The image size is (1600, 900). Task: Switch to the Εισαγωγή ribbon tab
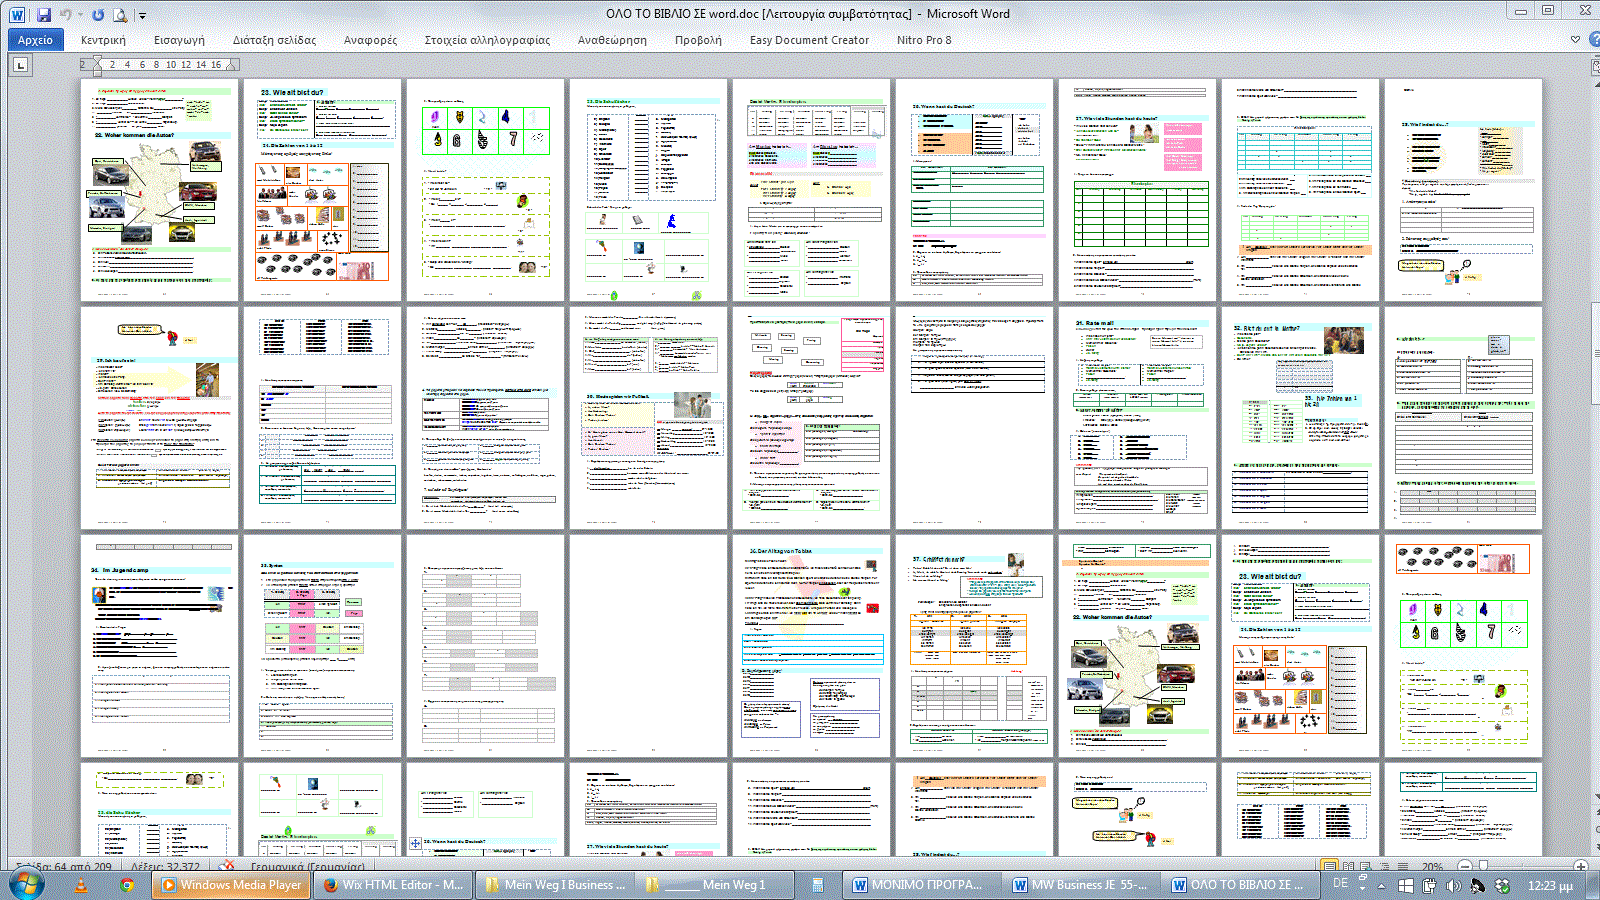point(179,40)
